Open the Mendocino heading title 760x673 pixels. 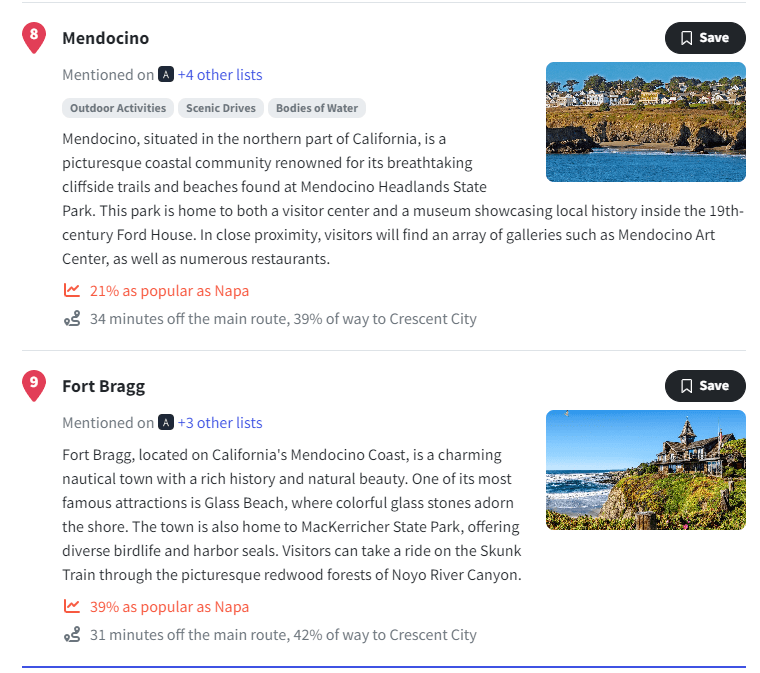pyautogui.click(x=105, y=38)
